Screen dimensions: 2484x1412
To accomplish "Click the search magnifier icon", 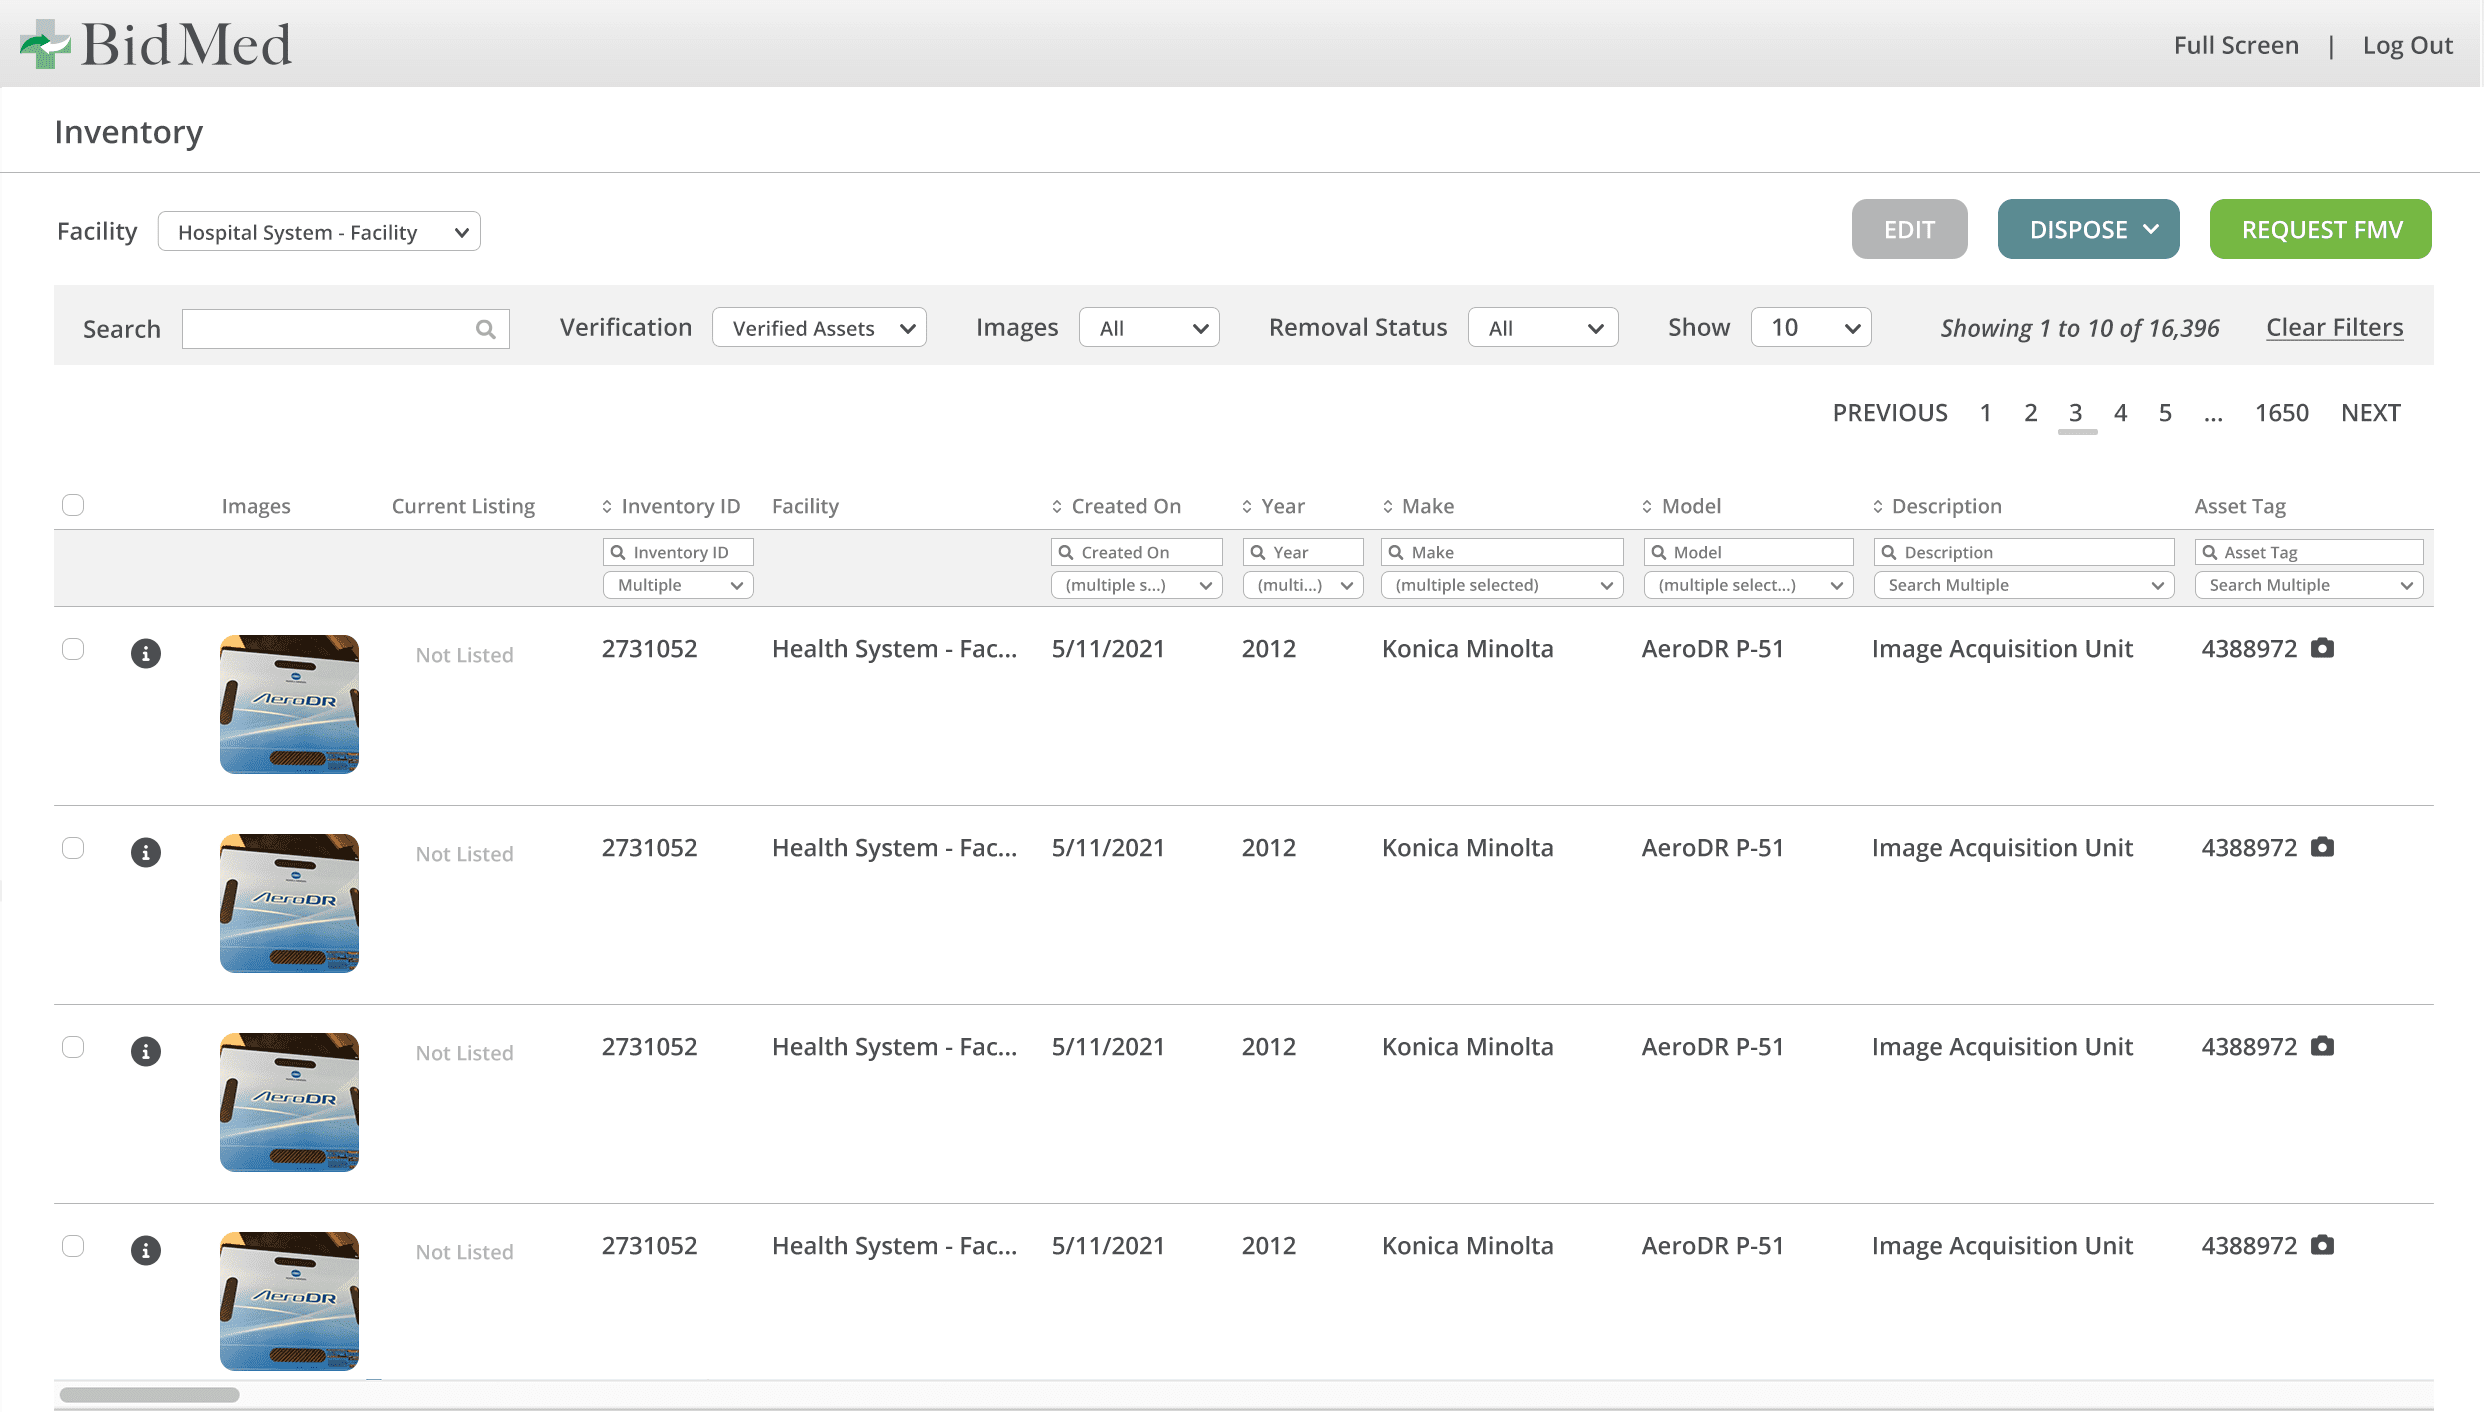I will click(x=486, y=329).
